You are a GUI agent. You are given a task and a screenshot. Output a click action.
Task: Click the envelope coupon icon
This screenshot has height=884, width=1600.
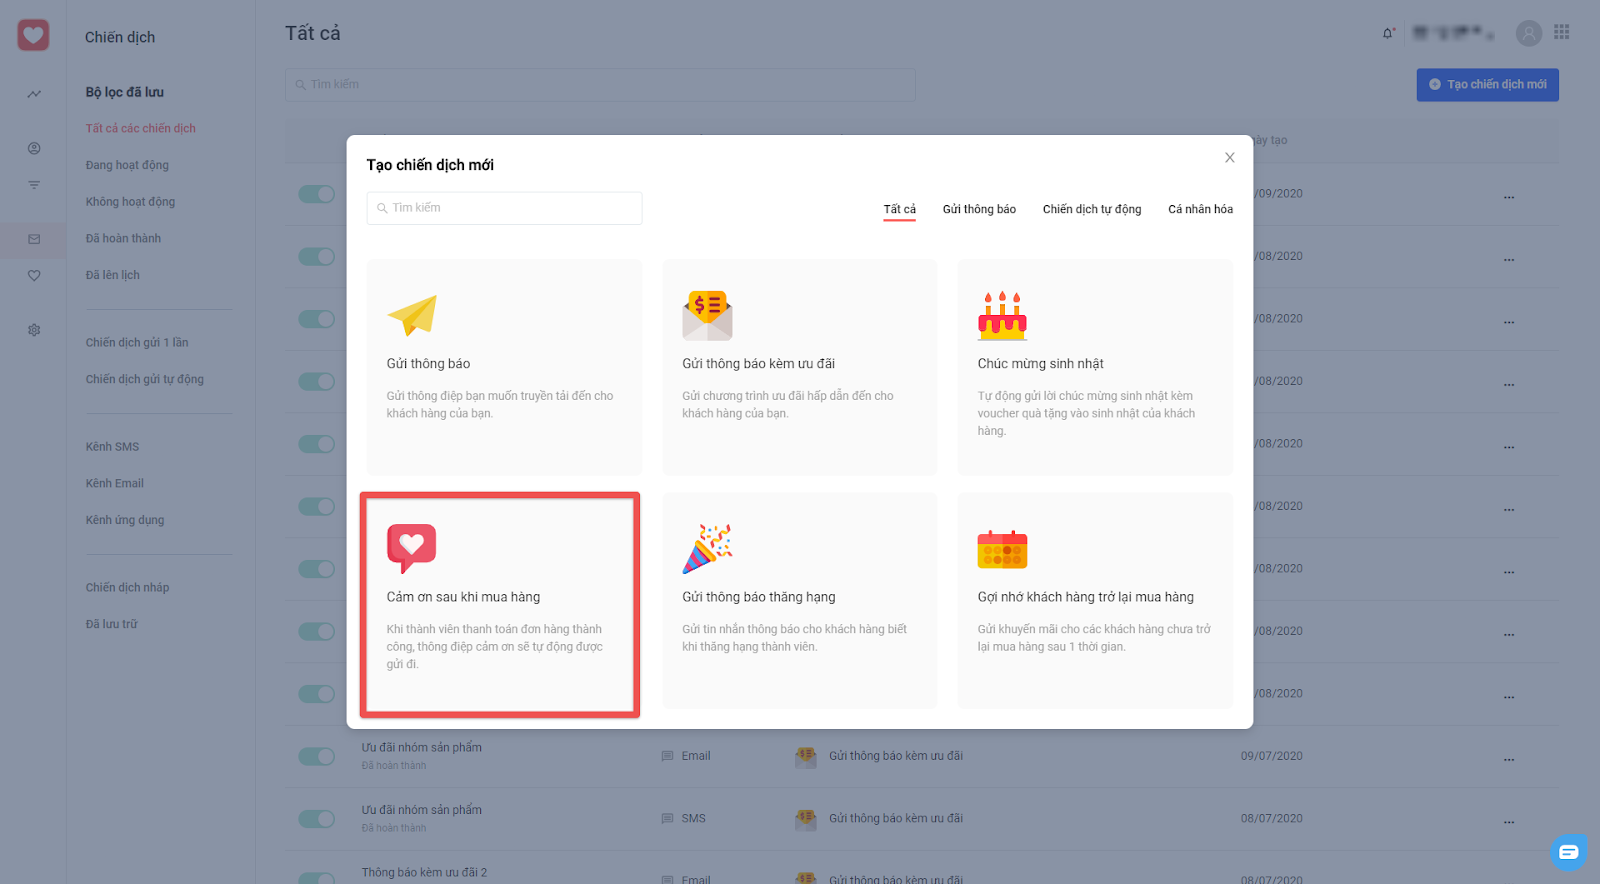(708, 315)
